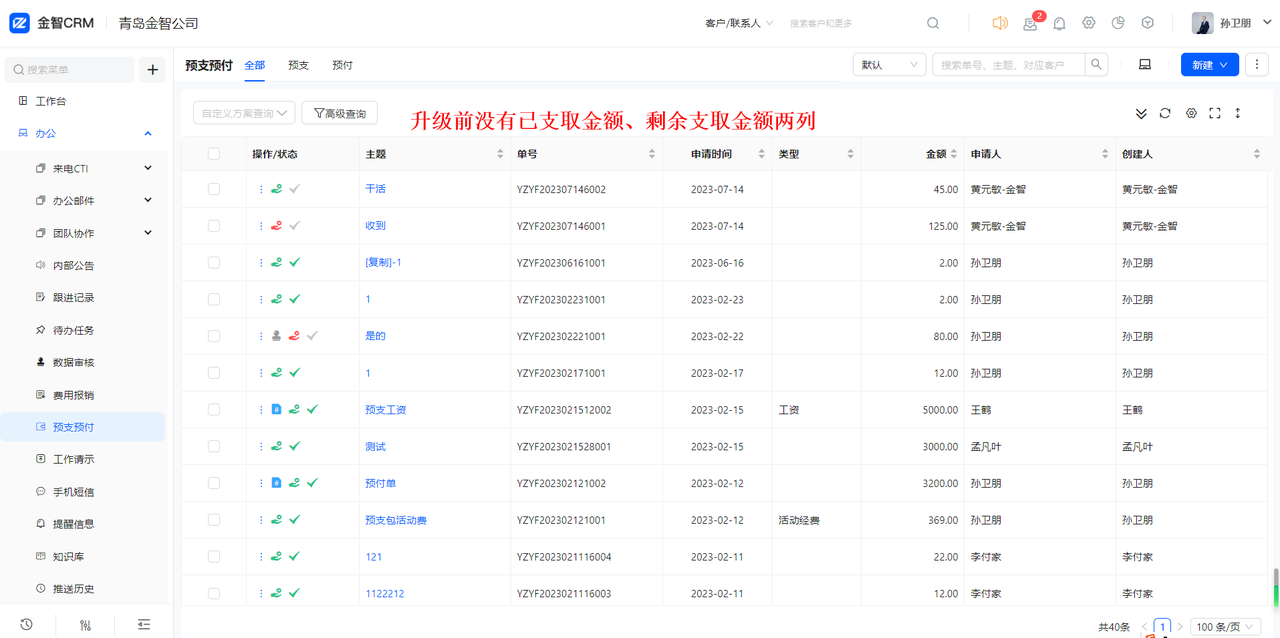The image size is (1280, 638).
Task: Check the box for the [复制]-1 row
Action: [214, 262]
